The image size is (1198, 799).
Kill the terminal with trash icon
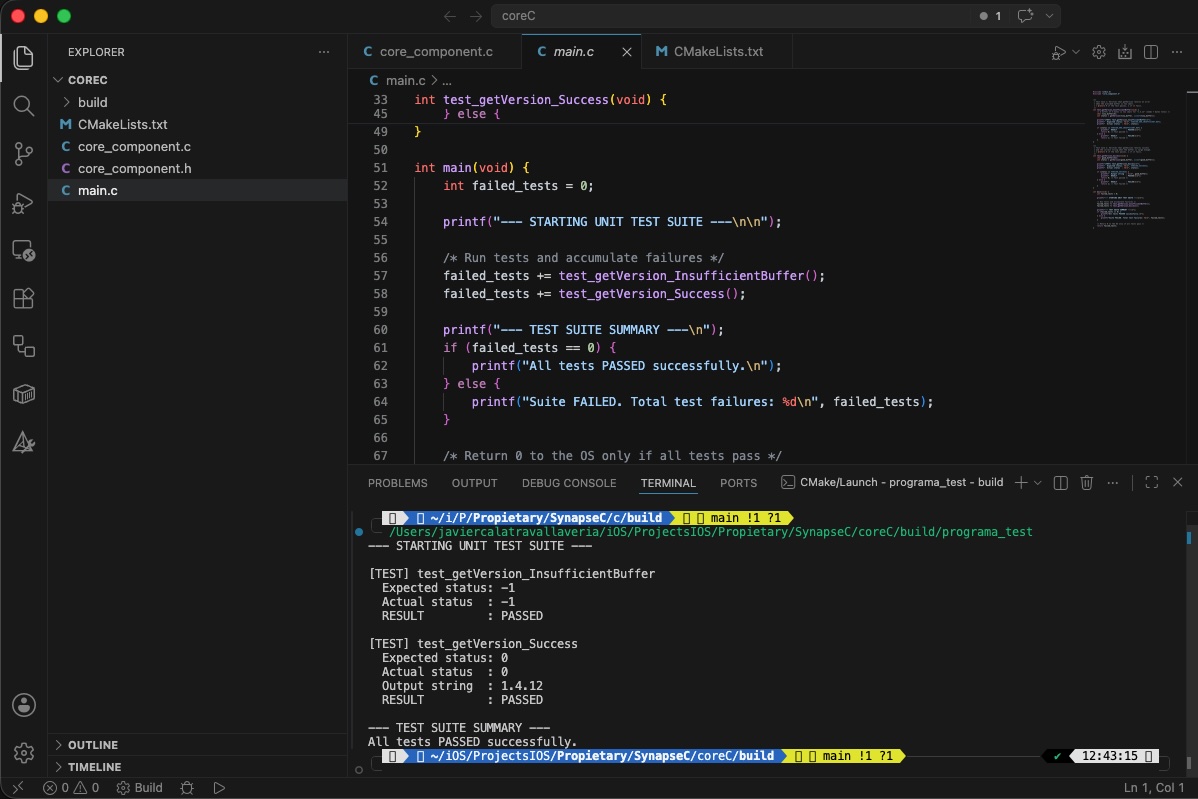click(1086, 483)
